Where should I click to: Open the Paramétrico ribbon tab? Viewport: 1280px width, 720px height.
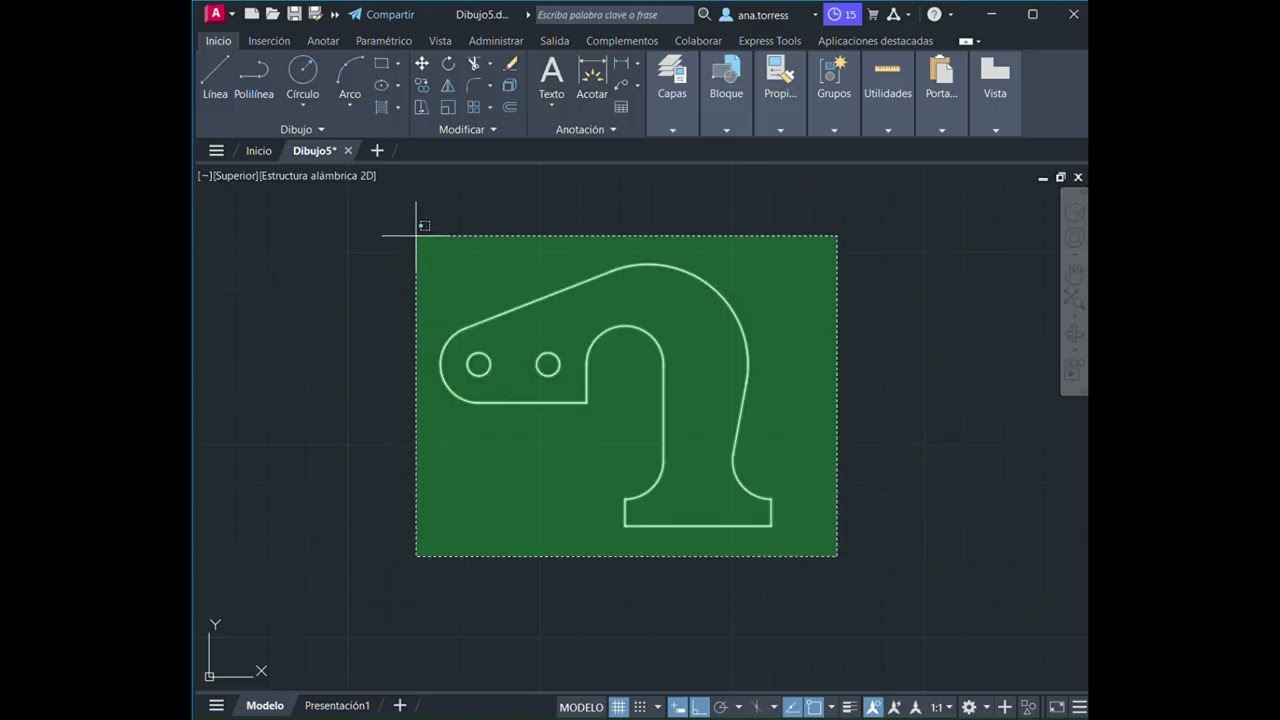coord(384,41)
